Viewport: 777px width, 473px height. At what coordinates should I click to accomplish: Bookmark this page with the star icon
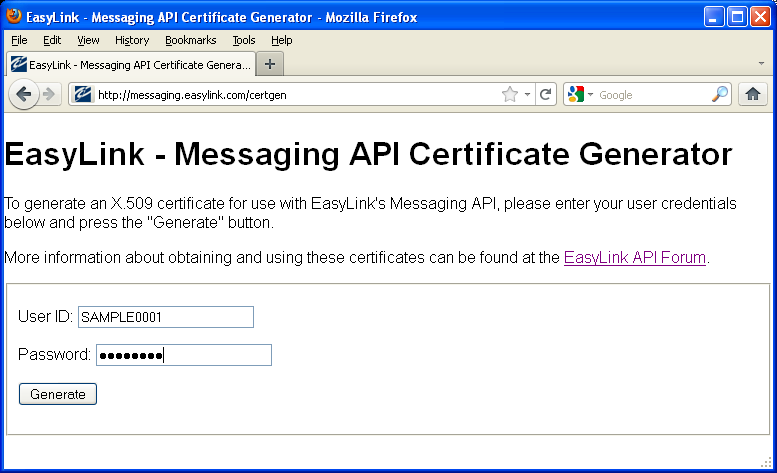point(510,94)
